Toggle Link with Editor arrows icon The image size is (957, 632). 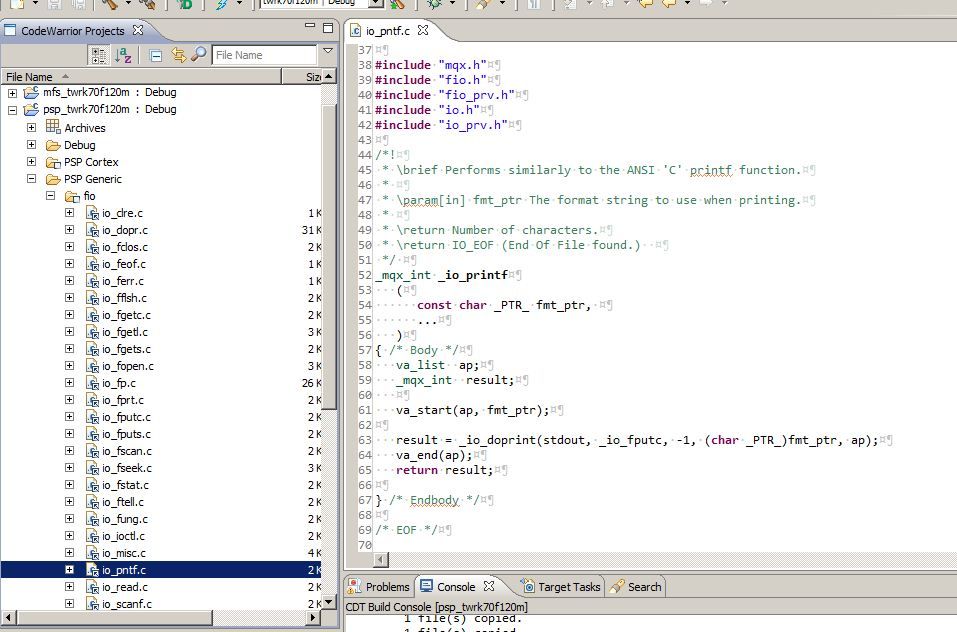coord(178,55)
